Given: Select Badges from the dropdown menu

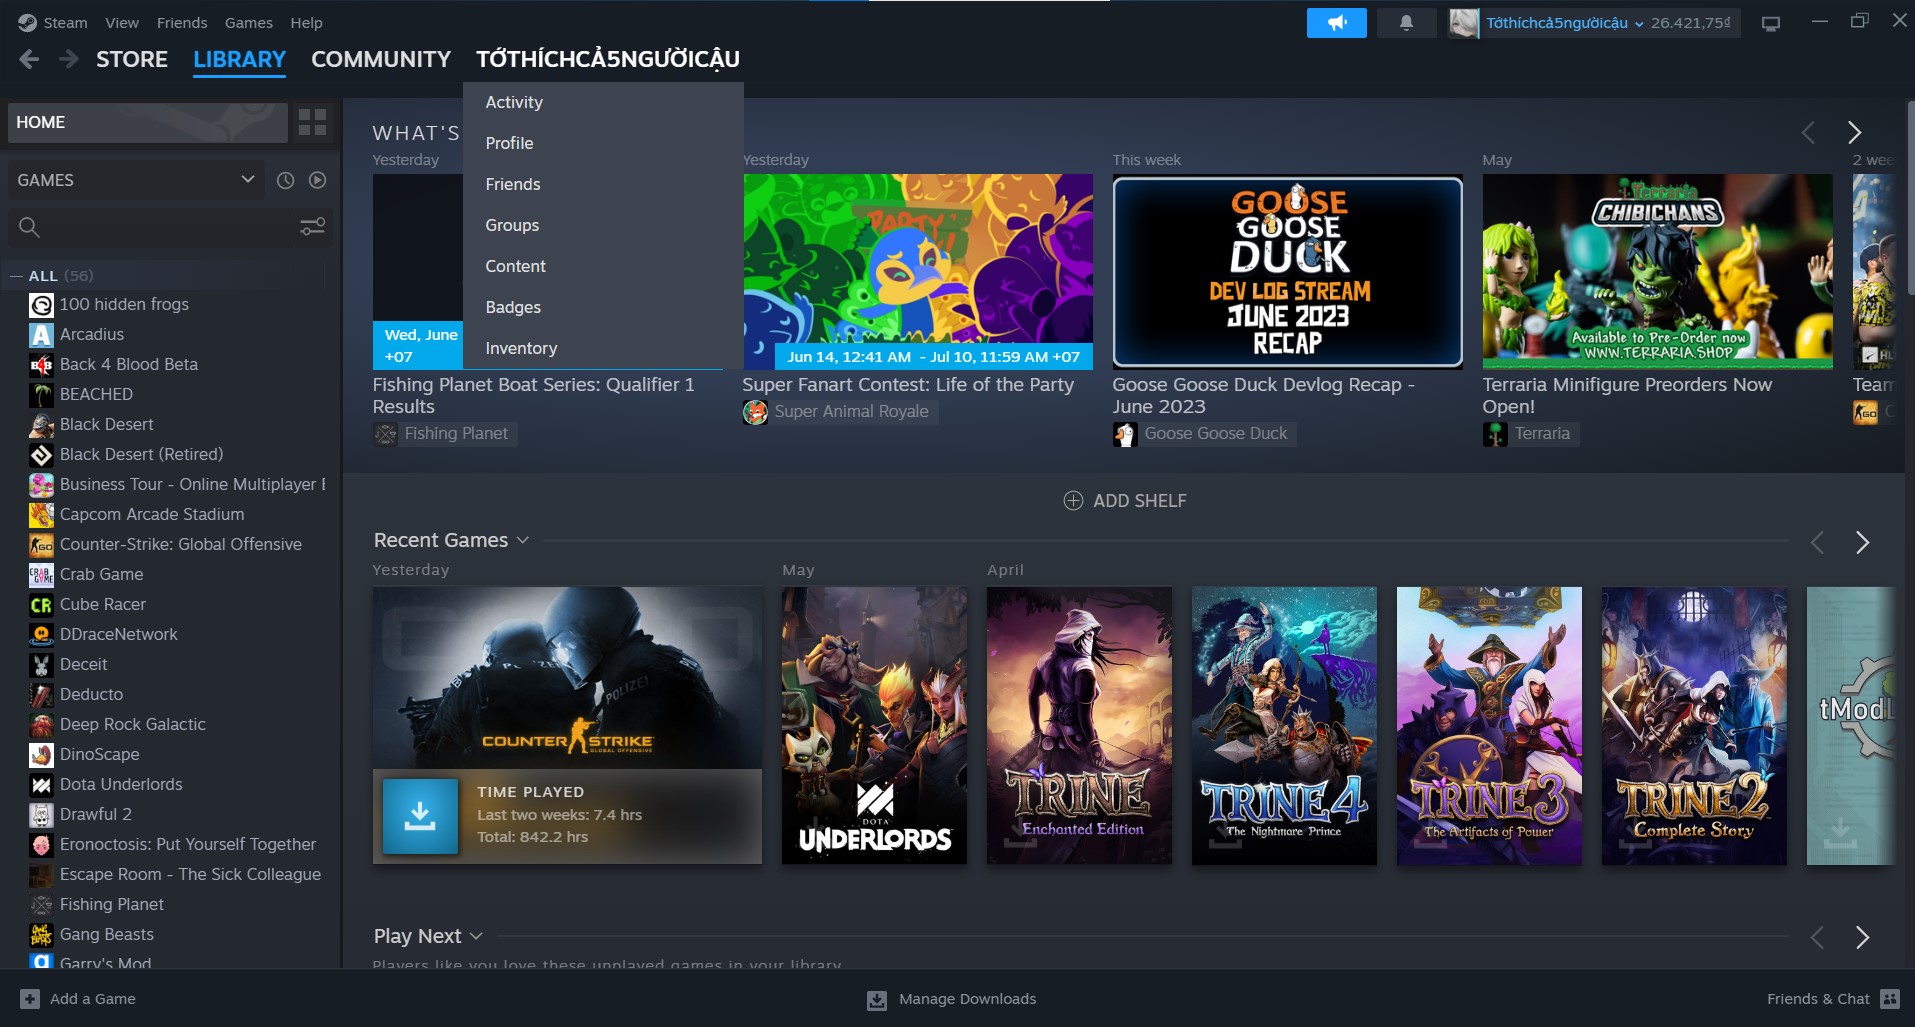Looking at the screenshot, I should [x=603, y=307].
